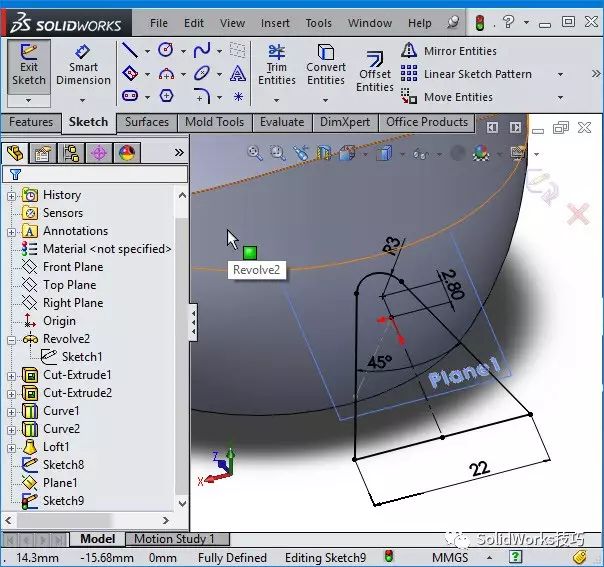The width and height of the screenshot is (604, 567).
Task: Open the DisplayManager tab
Action: click(127, 153)
